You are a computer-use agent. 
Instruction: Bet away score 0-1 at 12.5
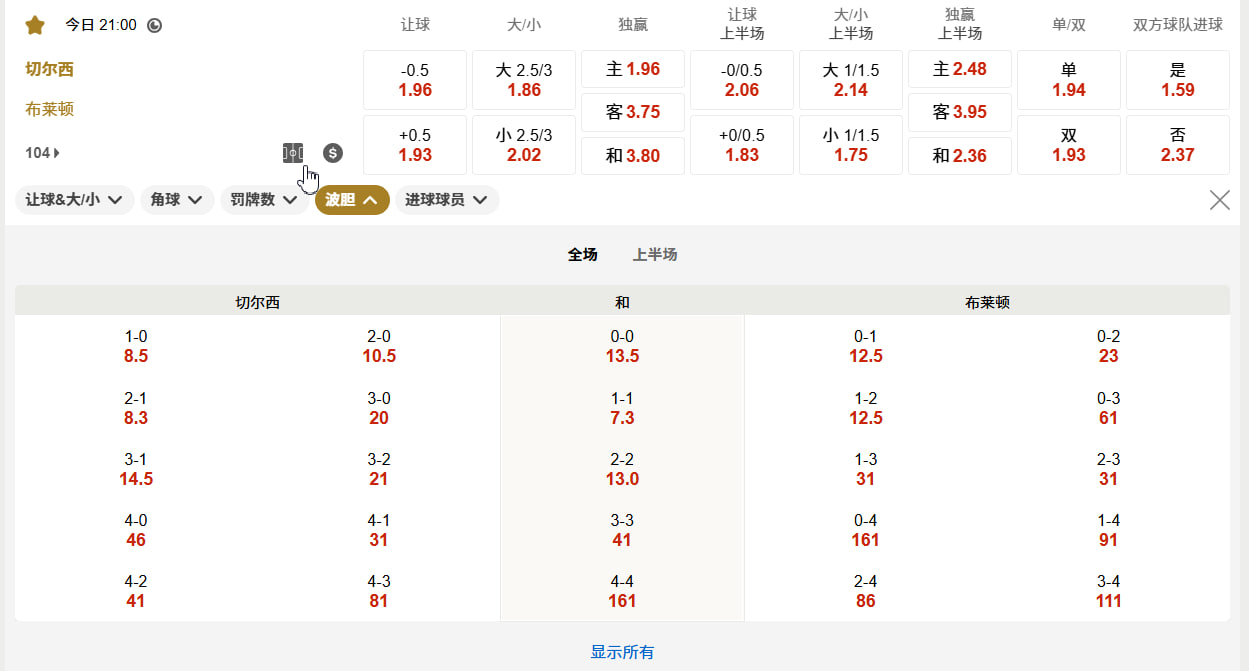coord(865,346)
